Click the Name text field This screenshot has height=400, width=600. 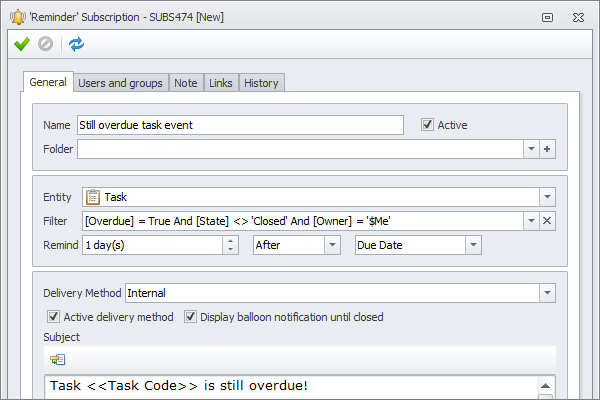tap(240, 125)
